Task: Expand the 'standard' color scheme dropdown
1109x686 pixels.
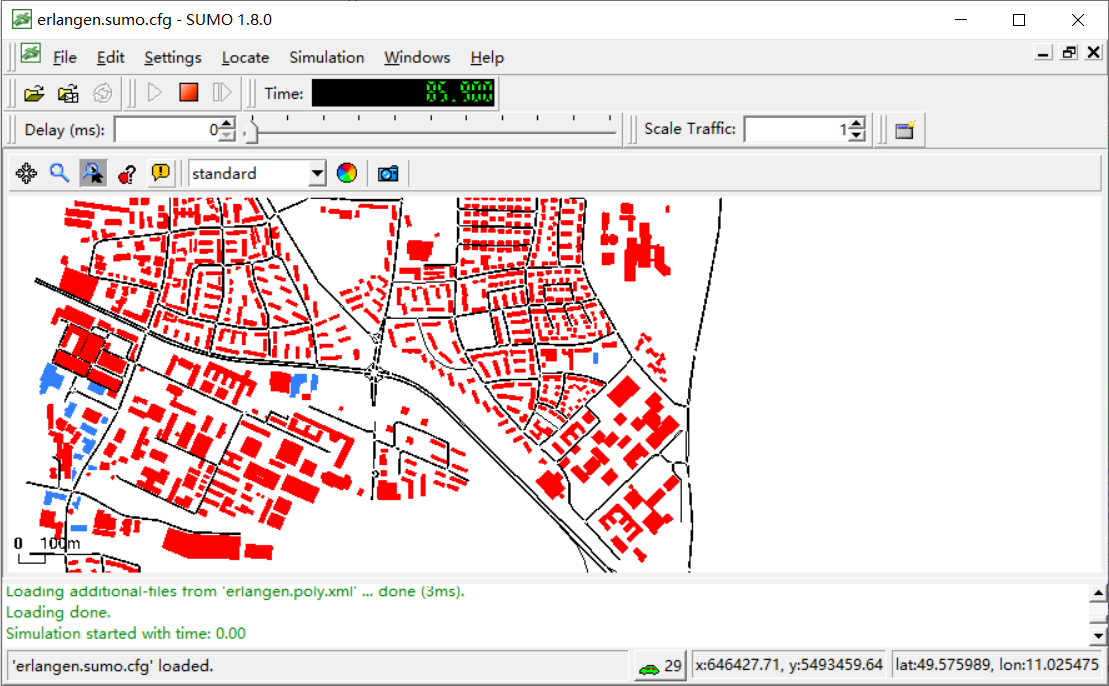Action: click(317, 173)
